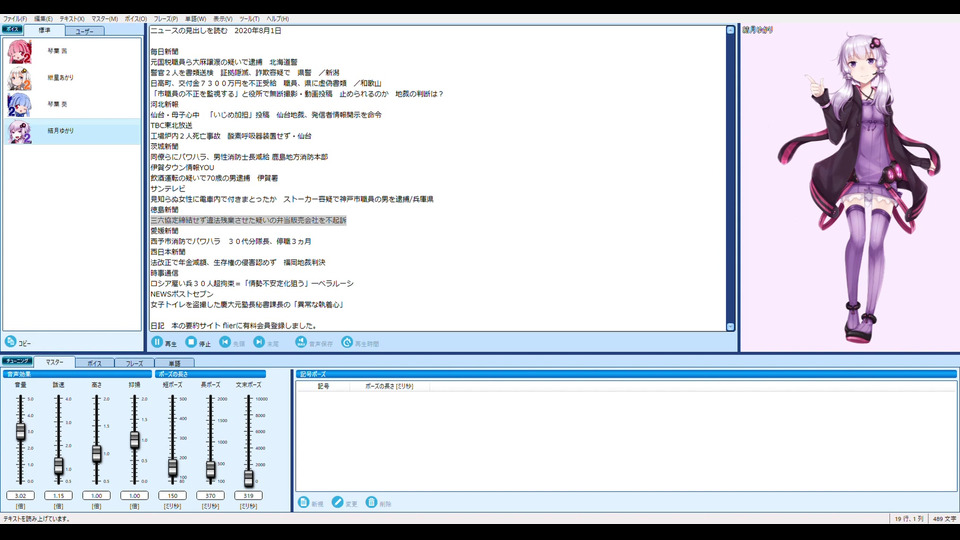The height and width of the screenshot is (540, 960).
Task: Click the 音量 volume slider handle
Action: [21, 431]
